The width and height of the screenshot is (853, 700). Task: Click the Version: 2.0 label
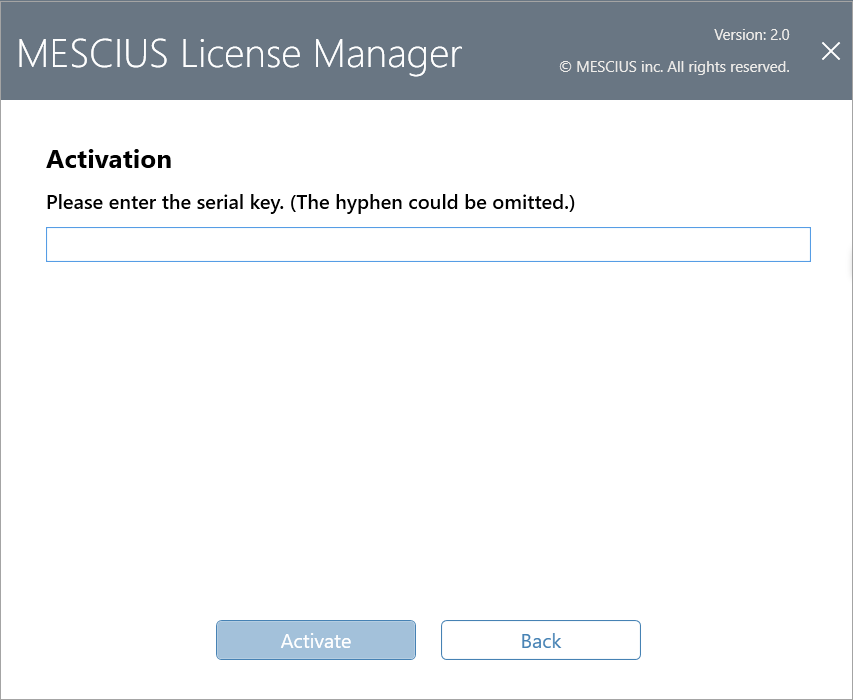click(x=751, y=35)
